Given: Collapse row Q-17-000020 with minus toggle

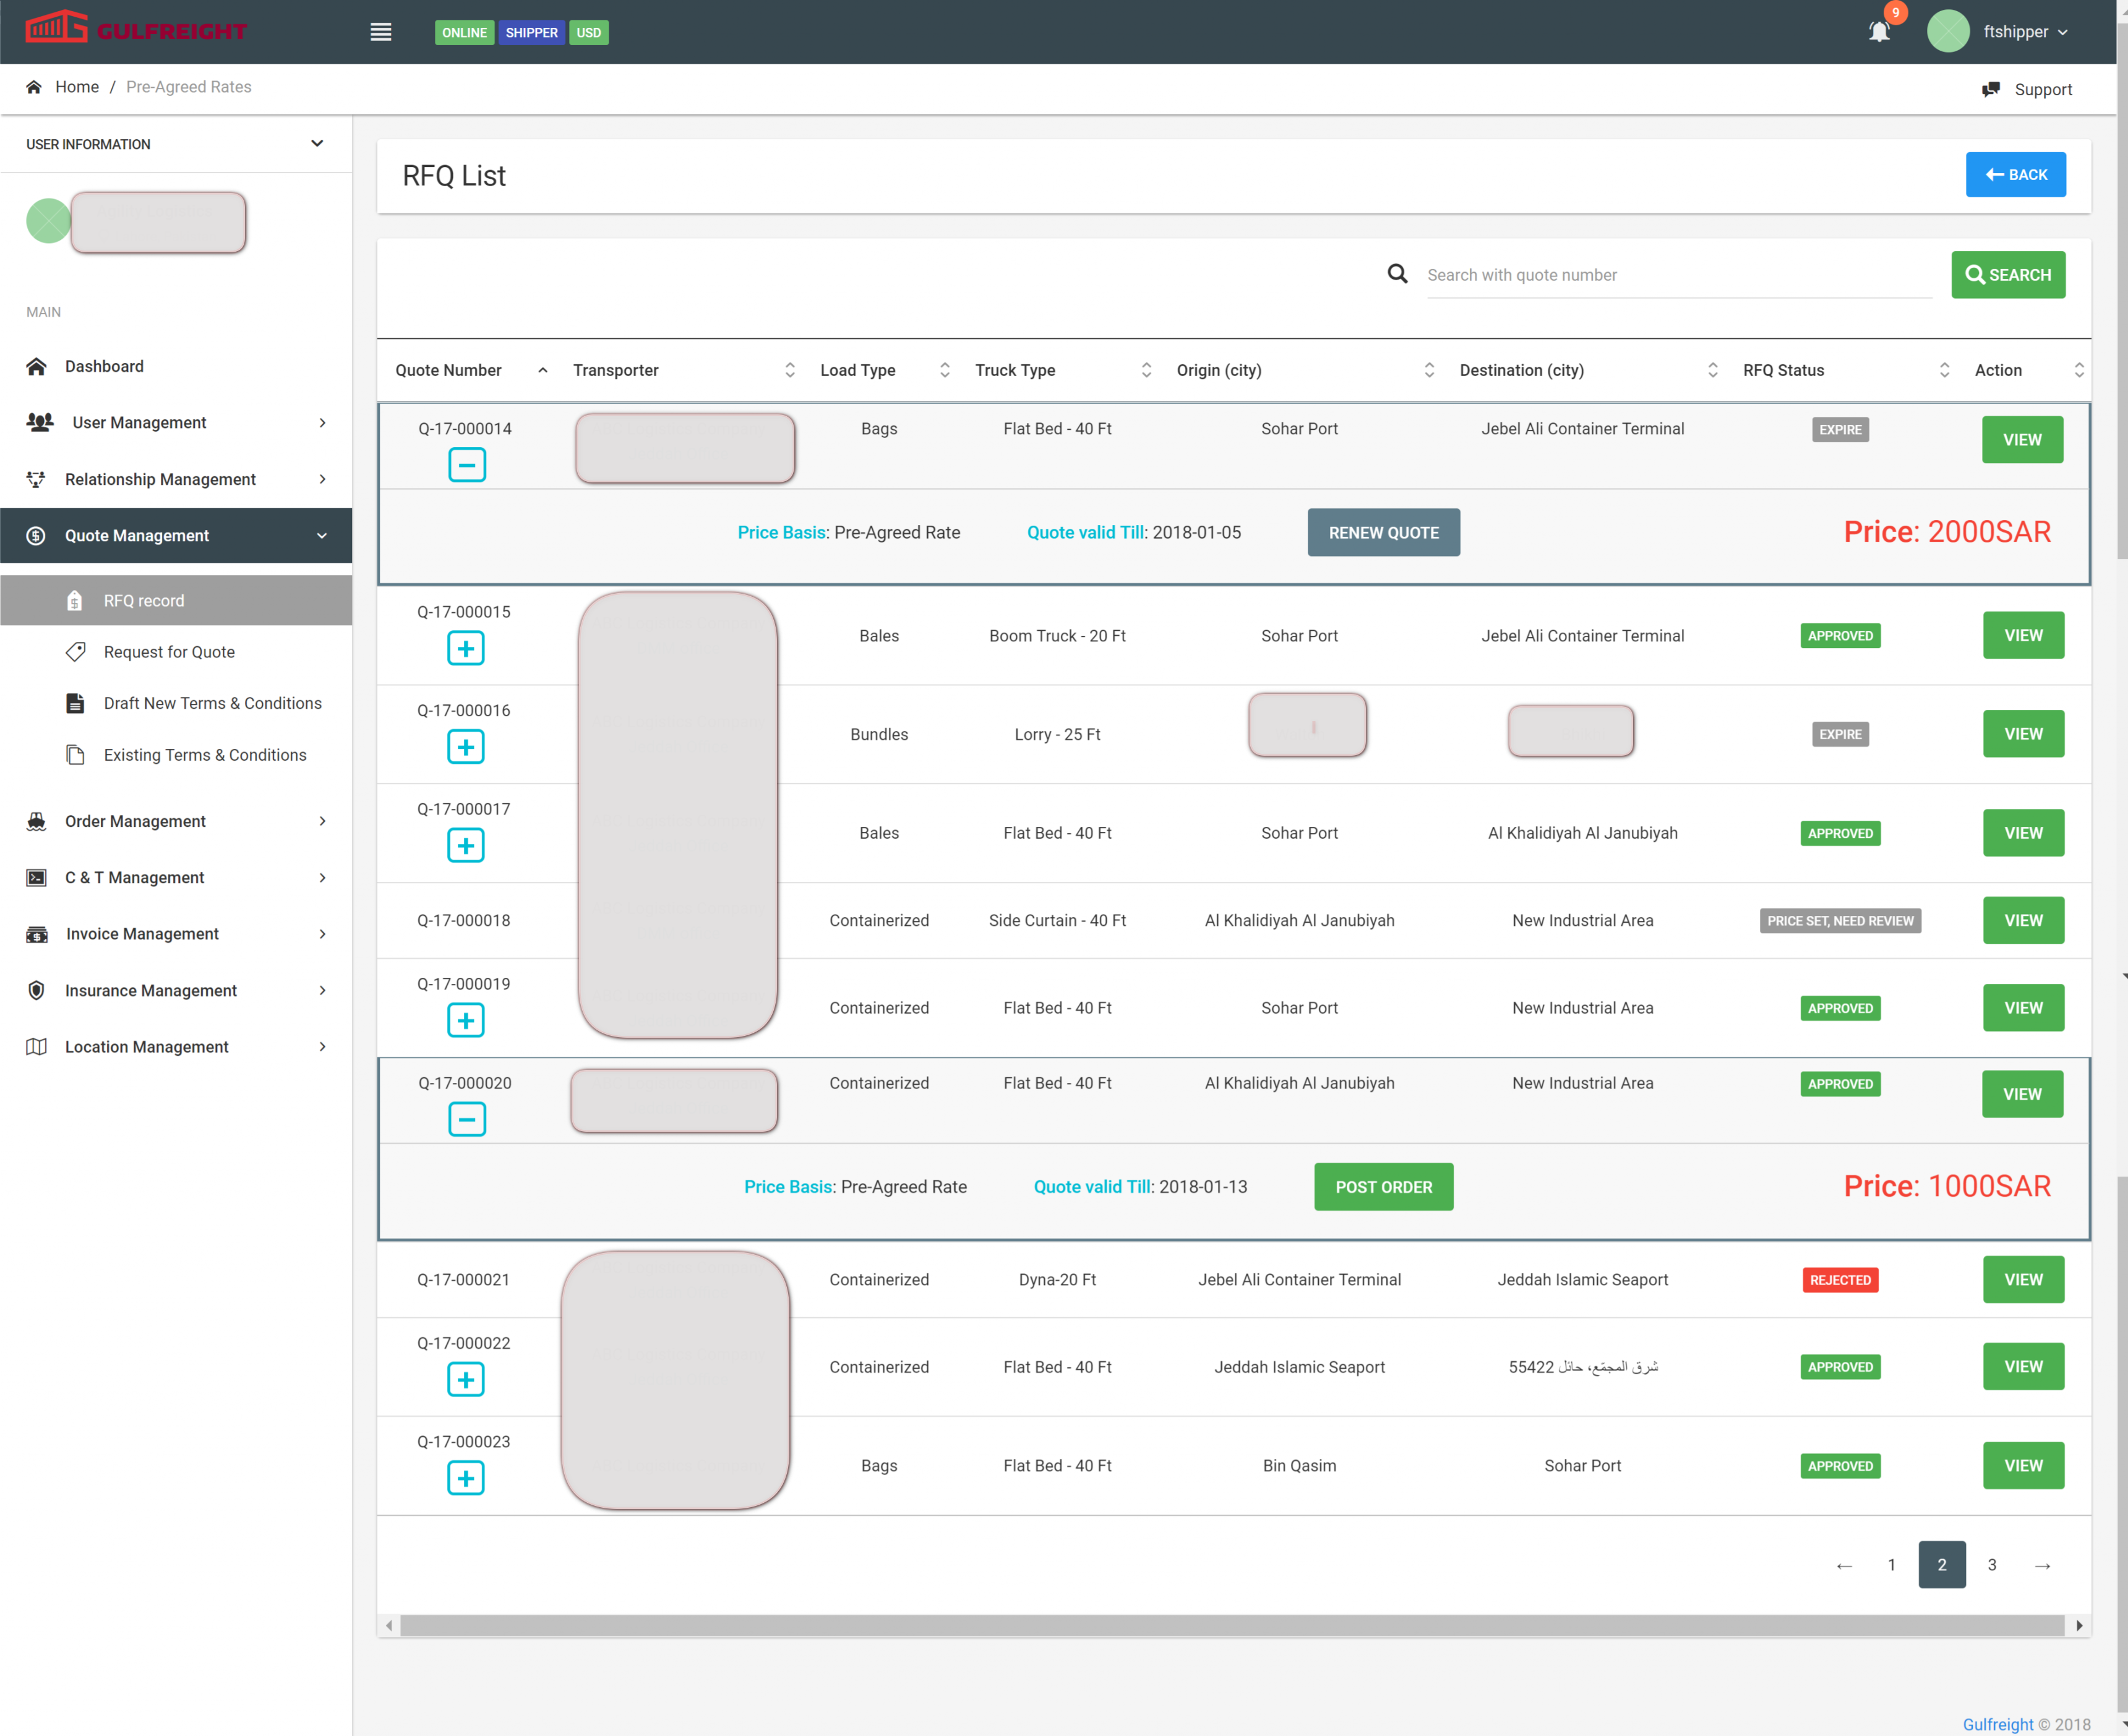Looking at the screenshot, I should [466, 1119].
